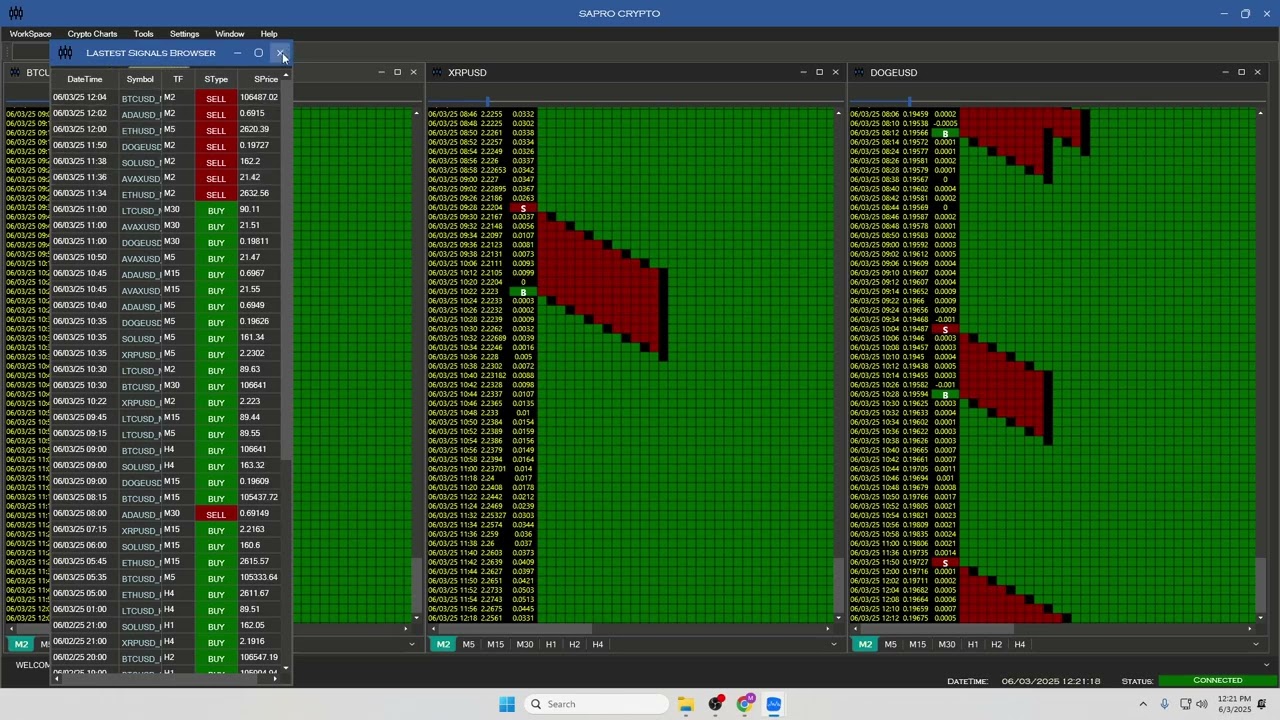
Task: Open the Help menu
Action: pos(269,34)
